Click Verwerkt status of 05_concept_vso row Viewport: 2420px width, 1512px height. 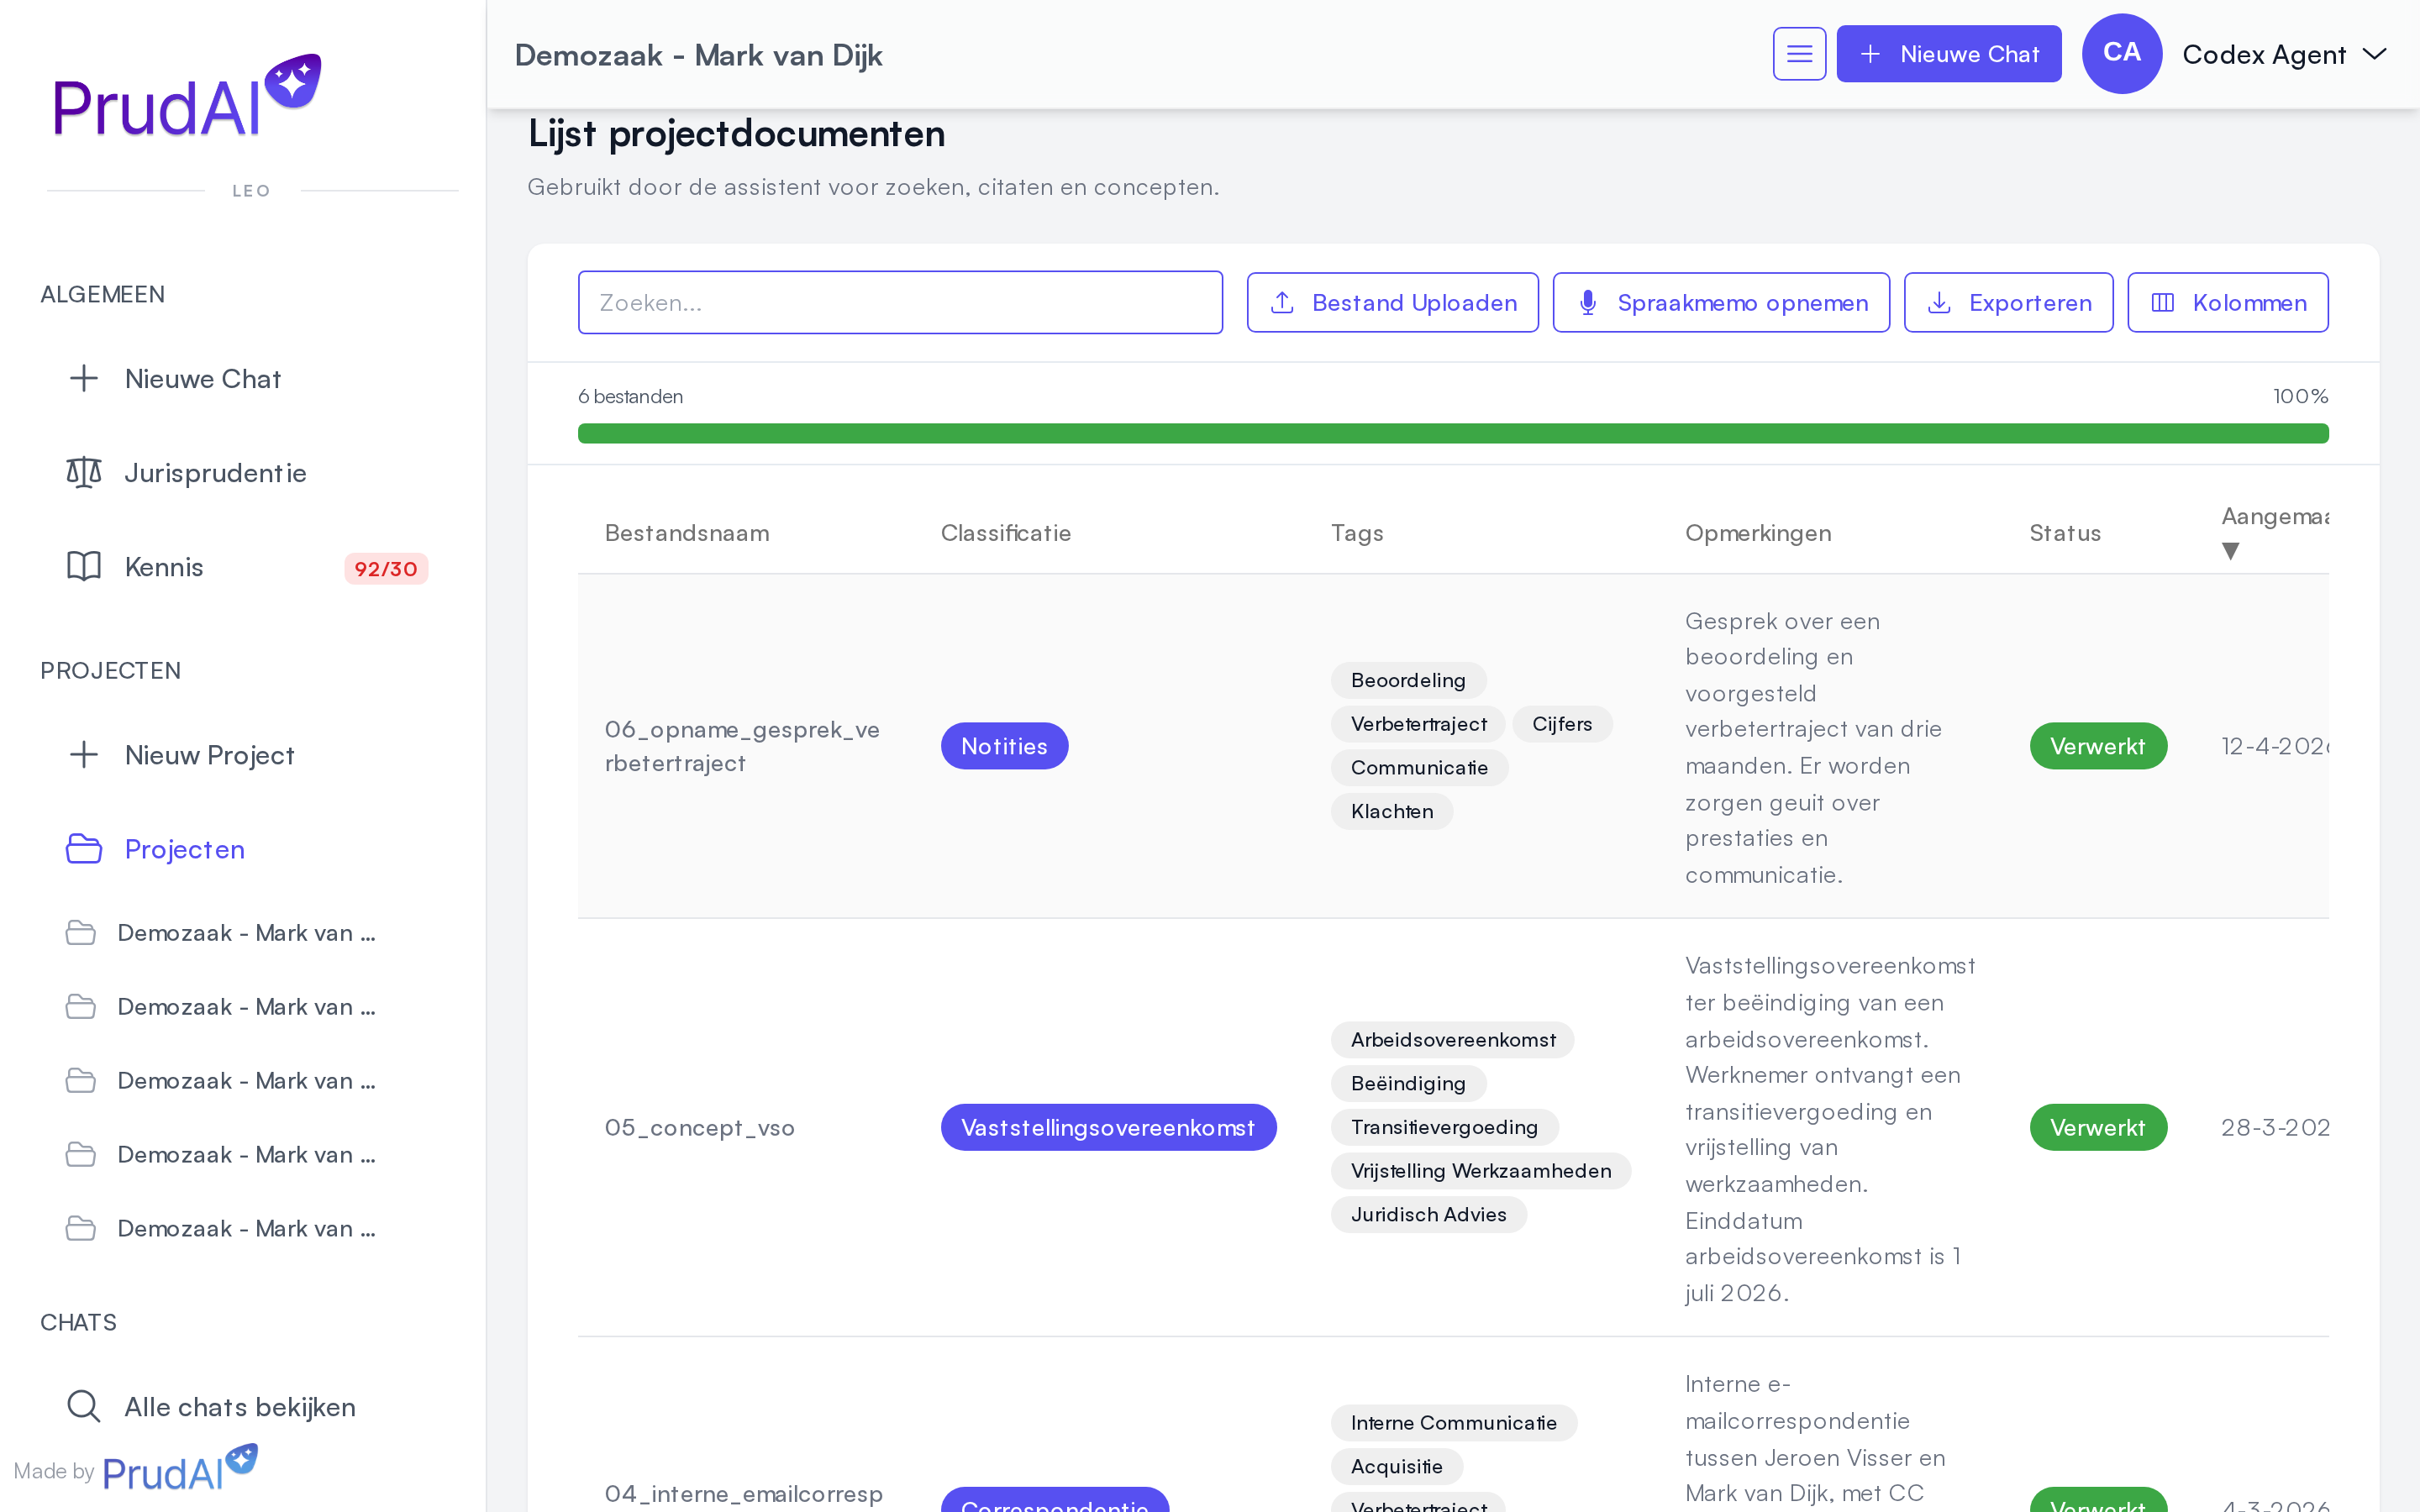2098,1127
